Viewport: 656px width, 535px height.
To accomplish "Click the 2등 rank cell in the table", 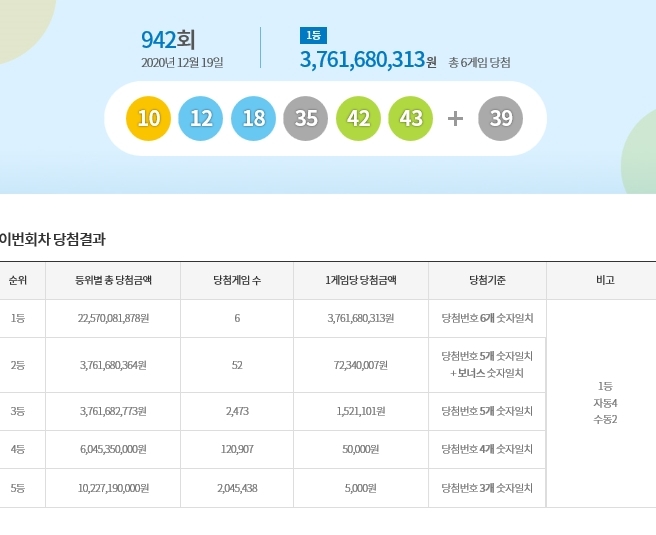I will [18, 365].
